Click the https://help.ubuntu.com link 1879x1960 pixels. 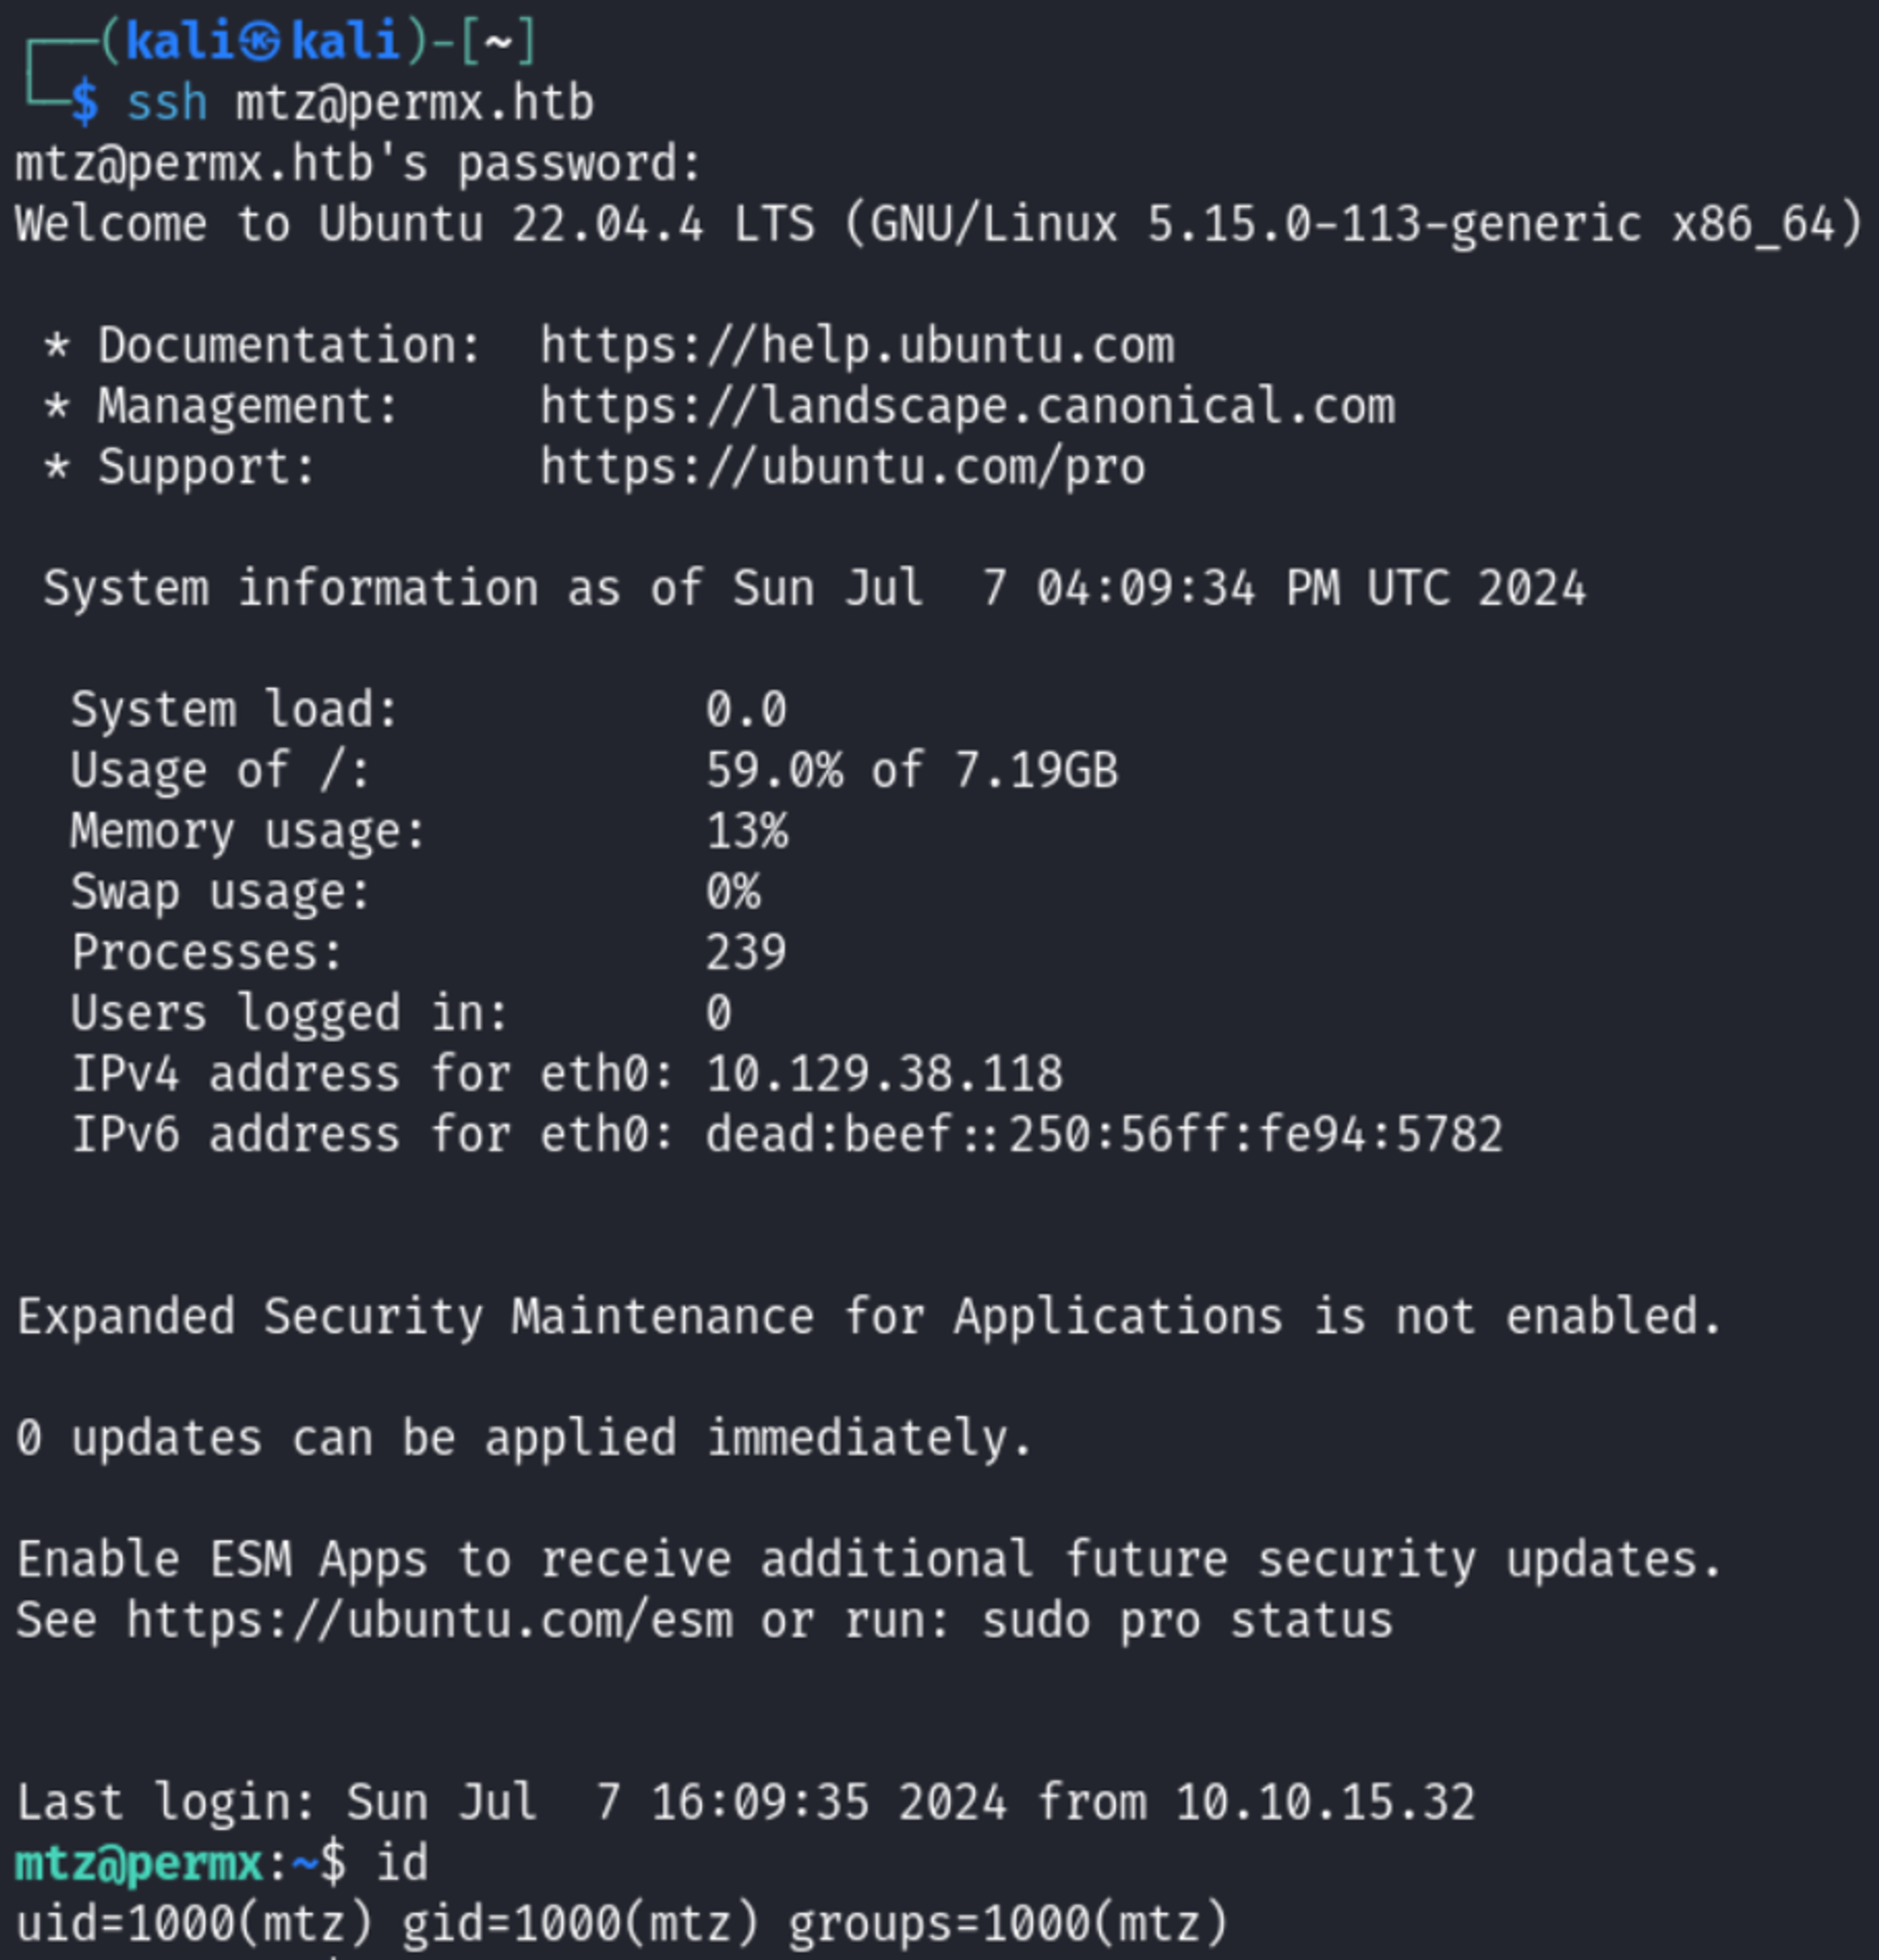pyautogui.click(x=857, y=346)
